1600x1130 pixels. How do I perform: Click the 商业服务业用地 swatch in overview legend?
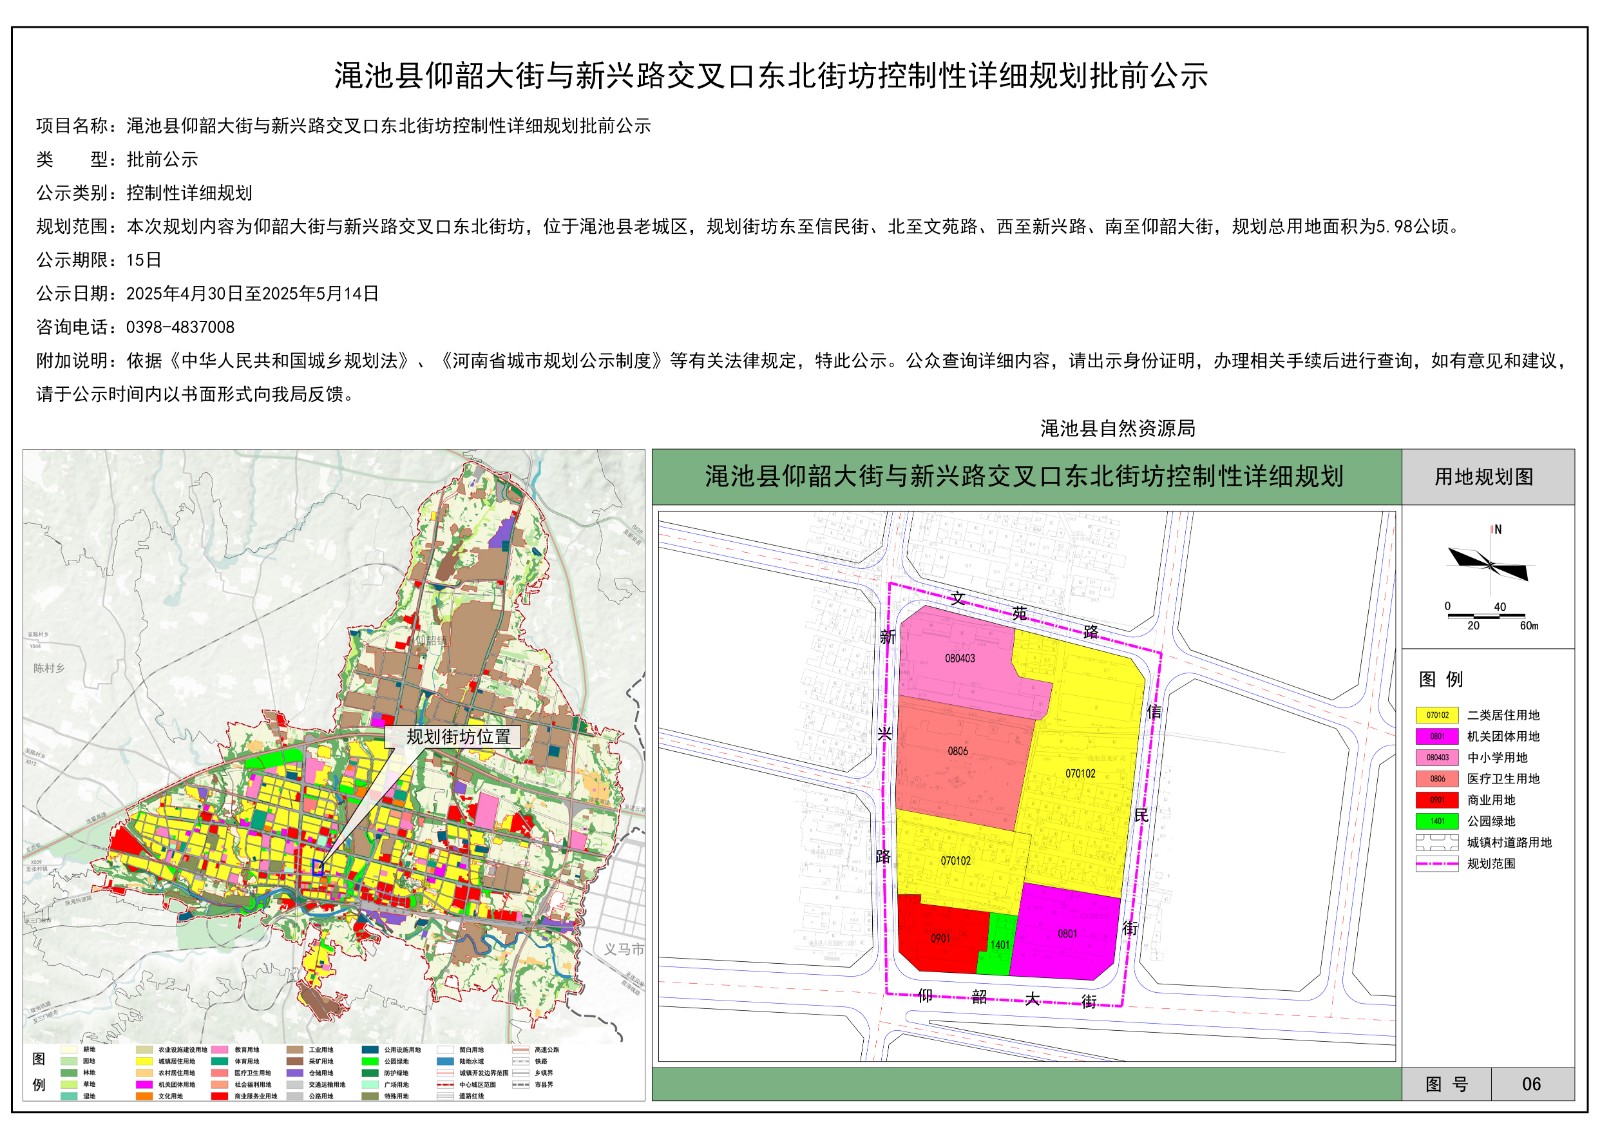coord(219,1096)
